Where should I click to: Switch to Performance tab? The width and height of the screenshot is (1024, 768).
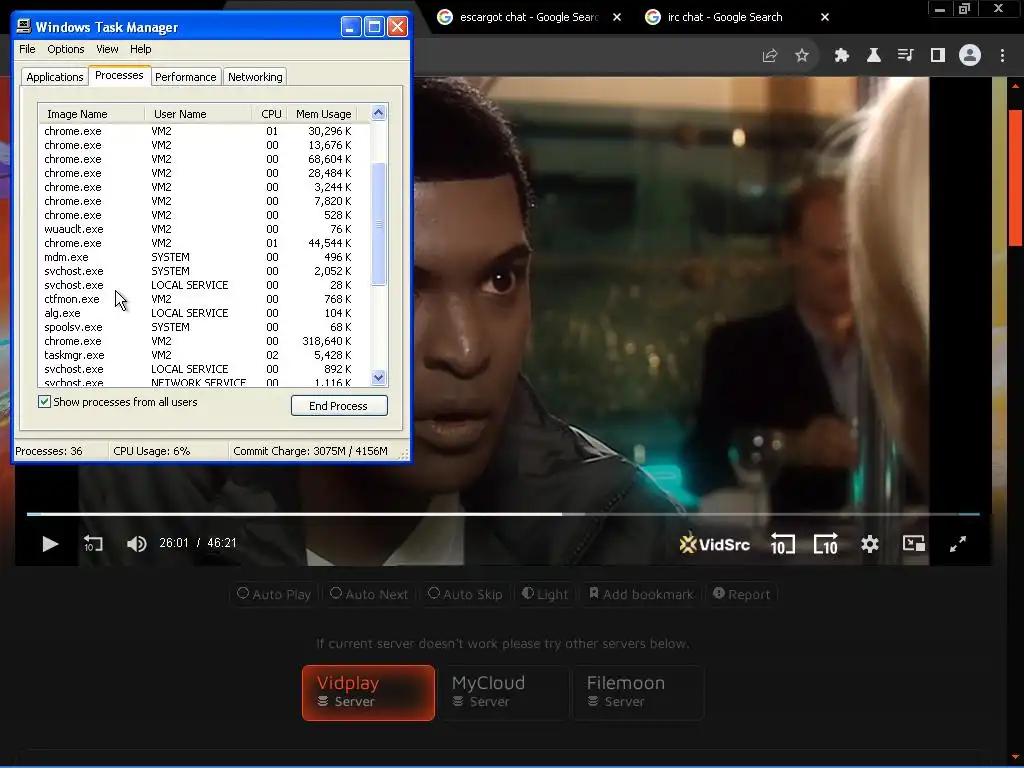pos(185,77)
